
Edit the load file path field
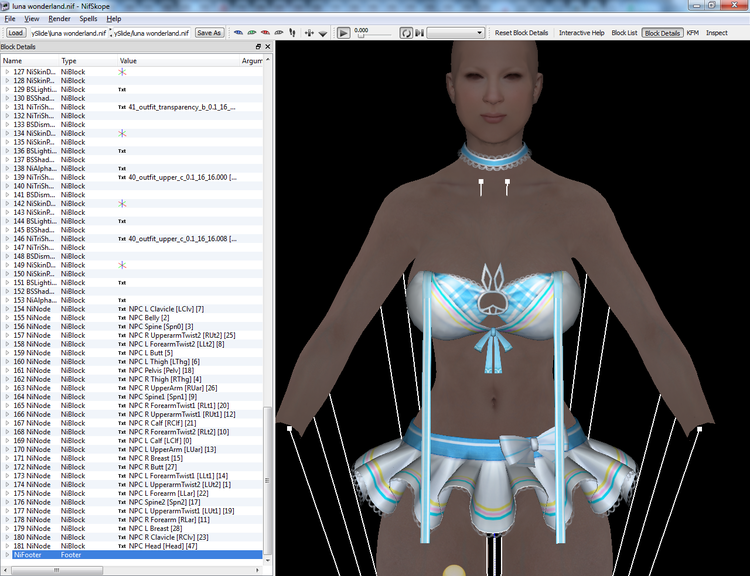69,33
